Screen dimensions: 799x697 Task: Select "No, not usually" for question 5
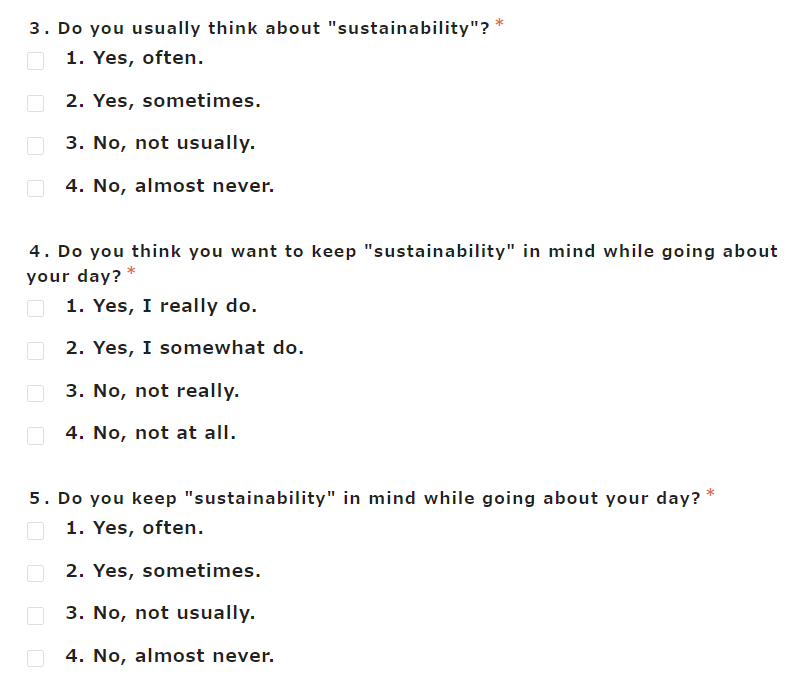pyautogui.click(x=35, y=615)
